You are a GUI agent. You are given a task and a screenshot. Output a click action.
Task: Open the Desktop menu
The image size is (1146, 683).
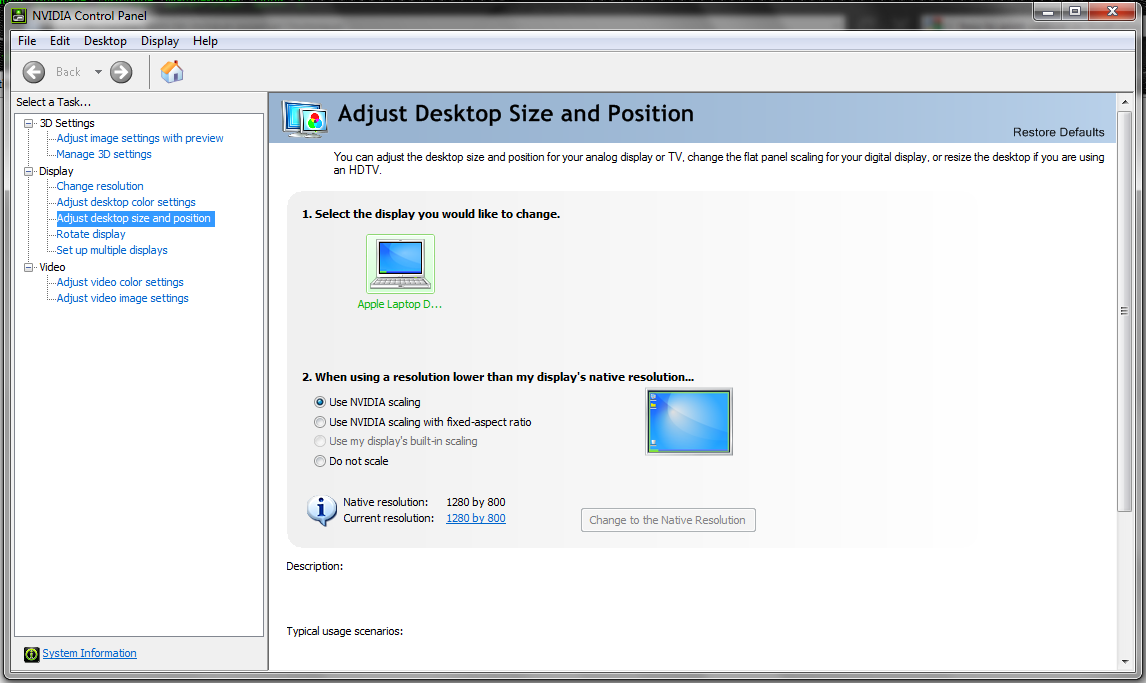tap(105, 41)
